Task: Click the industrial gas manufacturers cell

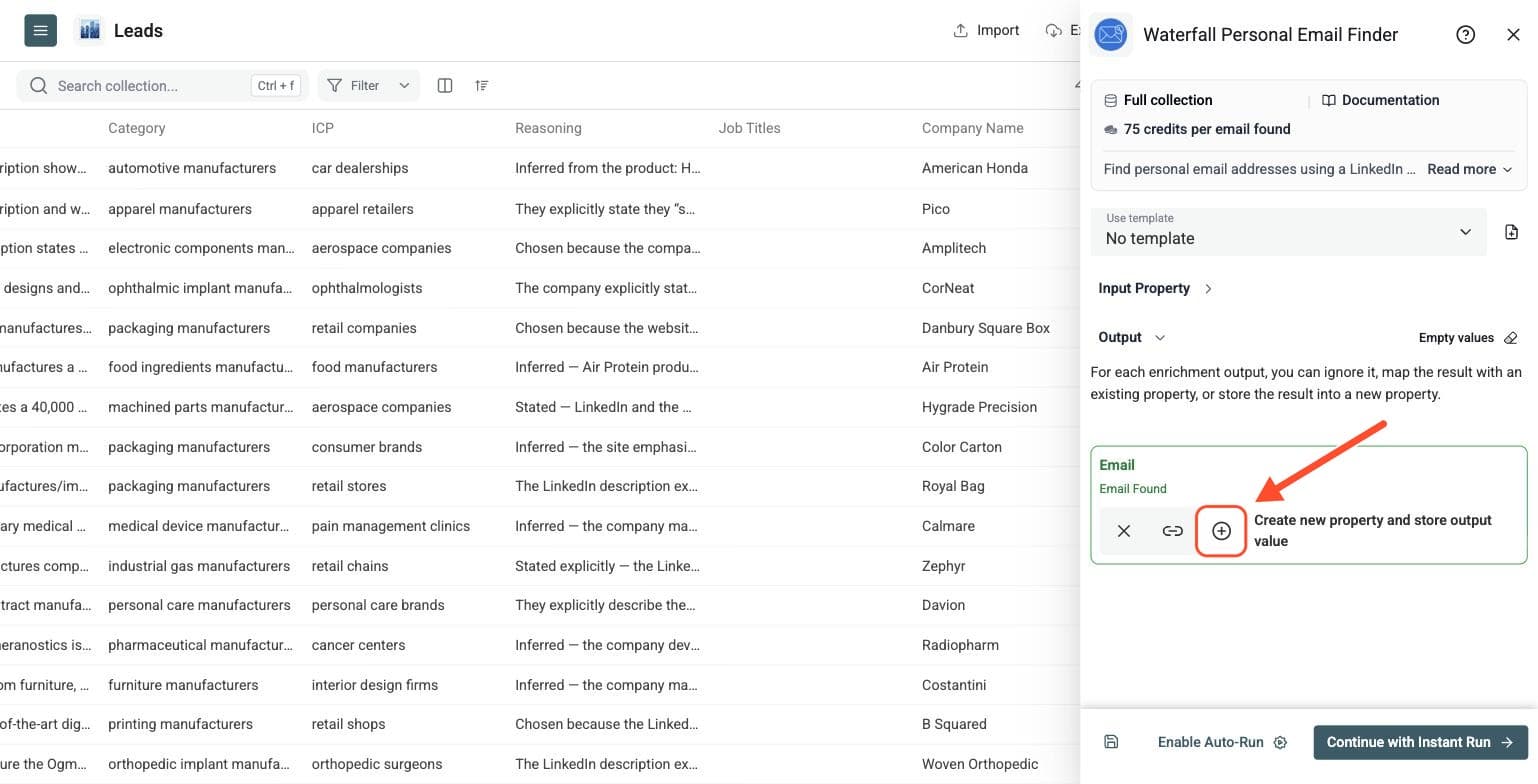Action: [x=199, y=566]
